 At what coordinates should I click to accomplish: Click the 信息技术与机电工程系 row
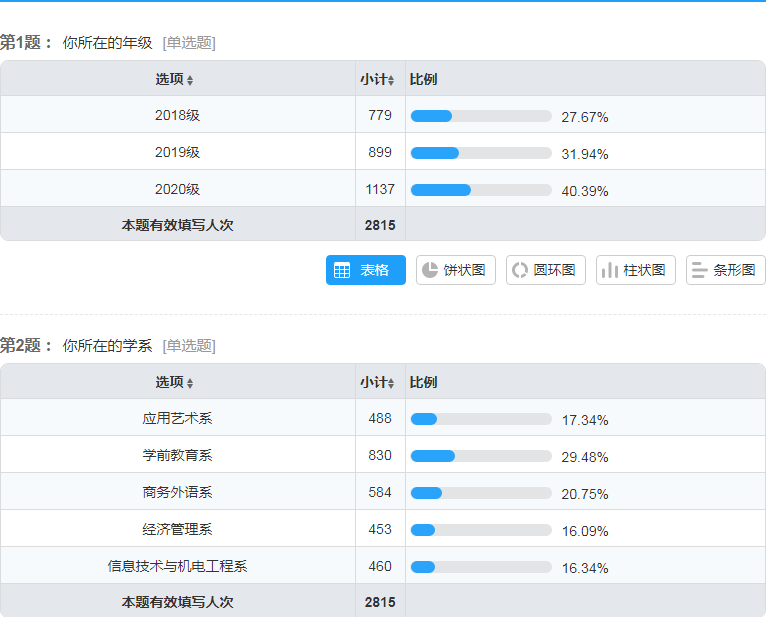[x=383, y=566]
